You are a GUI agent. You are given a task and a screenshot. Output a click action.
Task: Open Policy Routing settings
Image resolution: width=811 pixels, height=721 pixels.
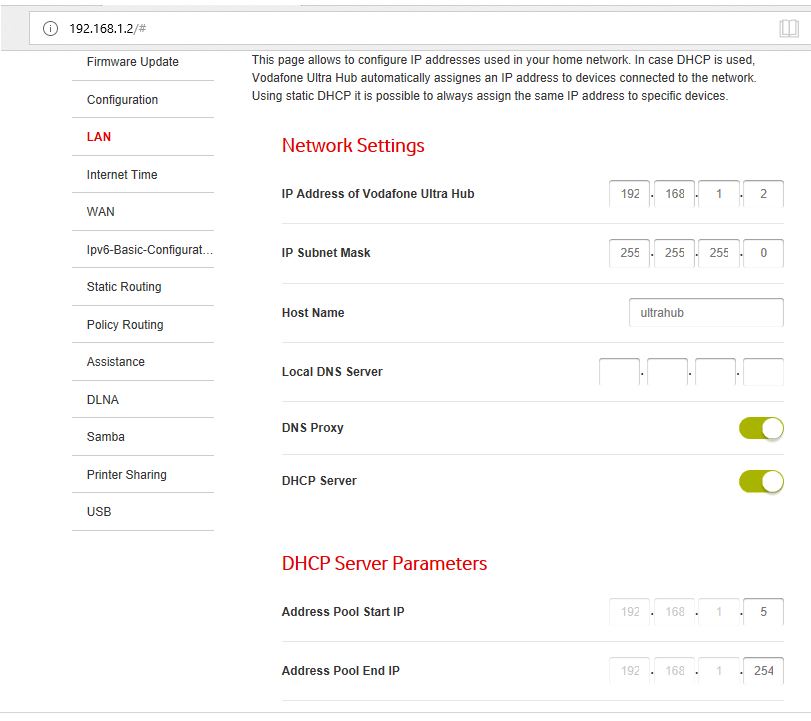click(125, 325)
